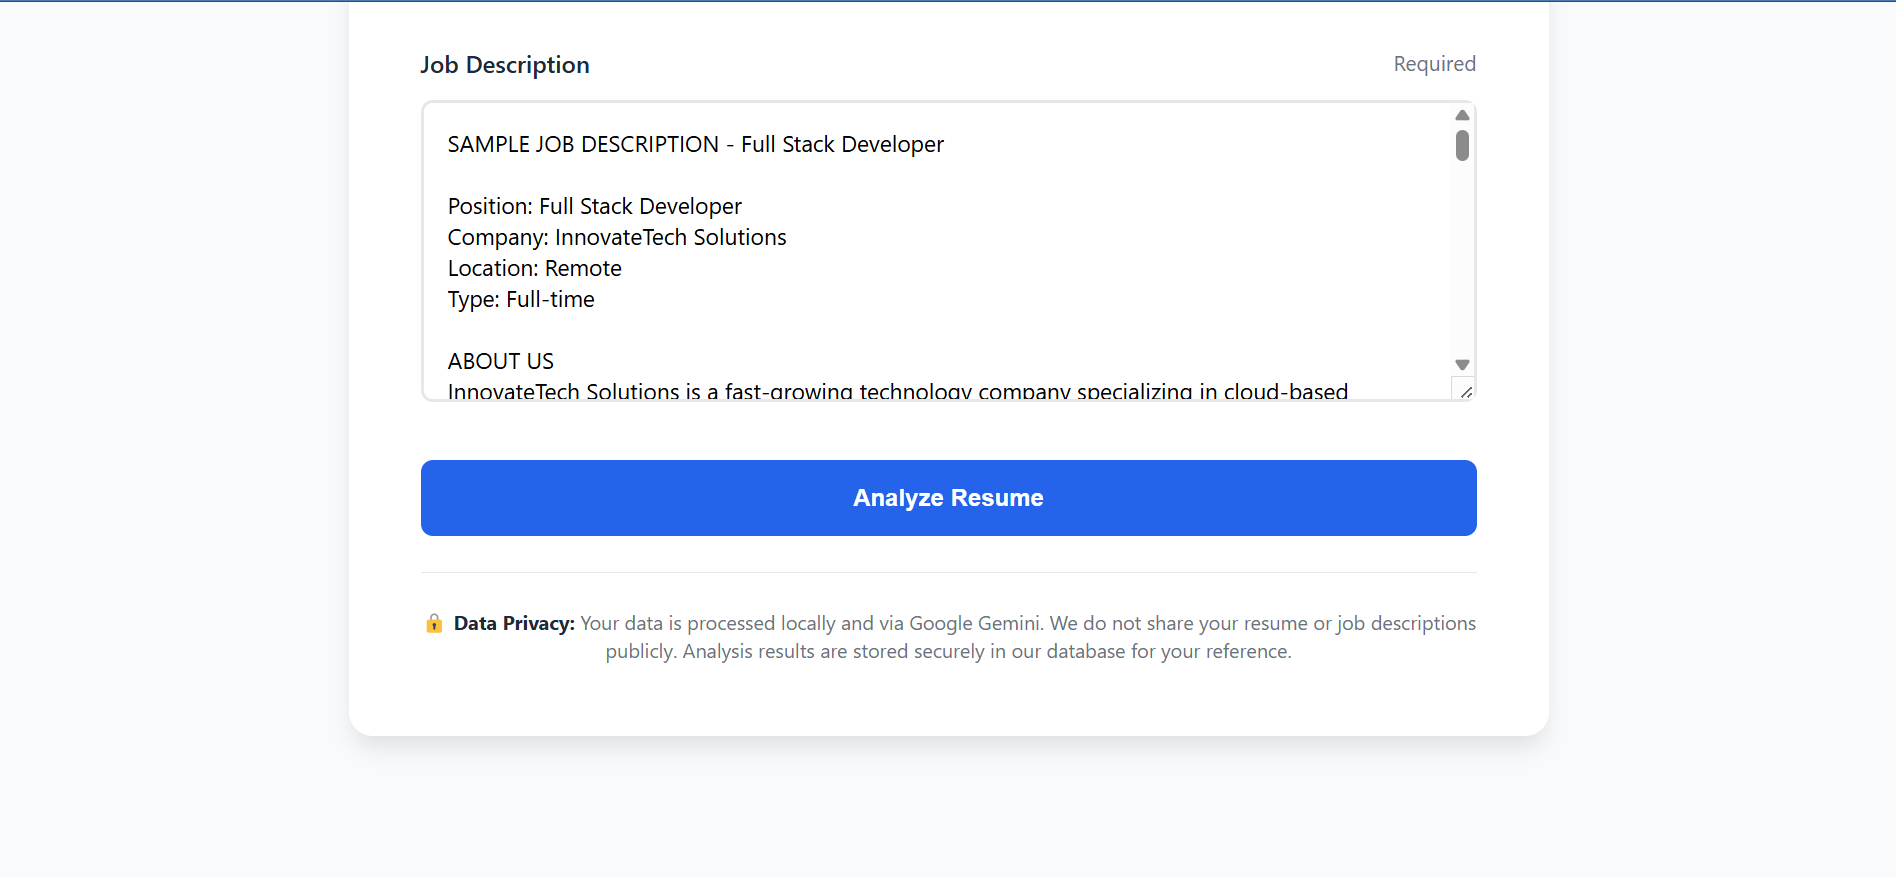Image resolution: width=1896 pixels, height=877 pixels.
Task: Click the Required indicator text
Action: coord(1434,64)
